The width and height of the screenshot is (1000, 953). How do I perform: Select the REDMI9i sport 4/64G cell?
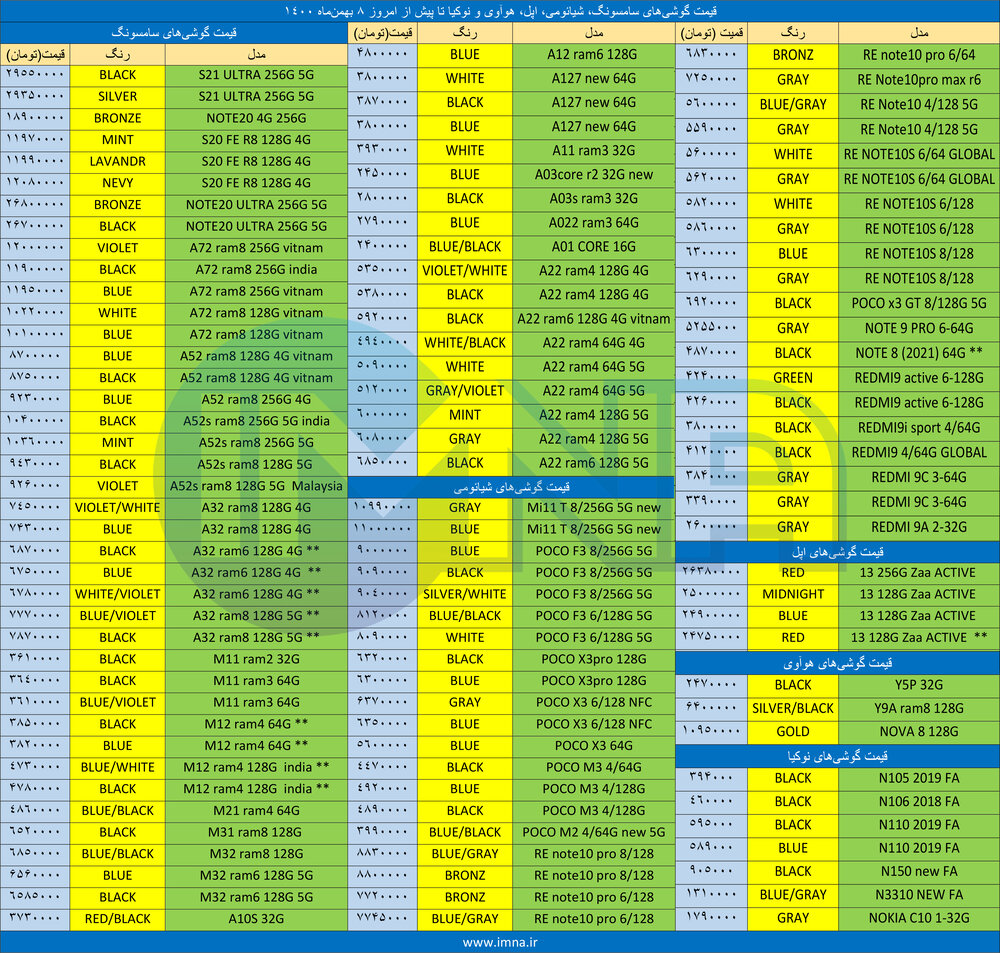(x=919, y=427)
